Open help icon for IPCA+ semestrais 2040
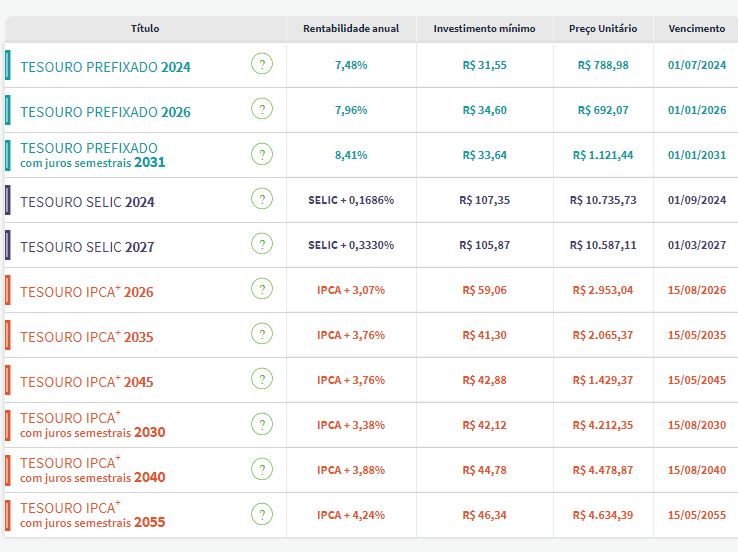This screenshot has width=738, height=552. [262, 469]
